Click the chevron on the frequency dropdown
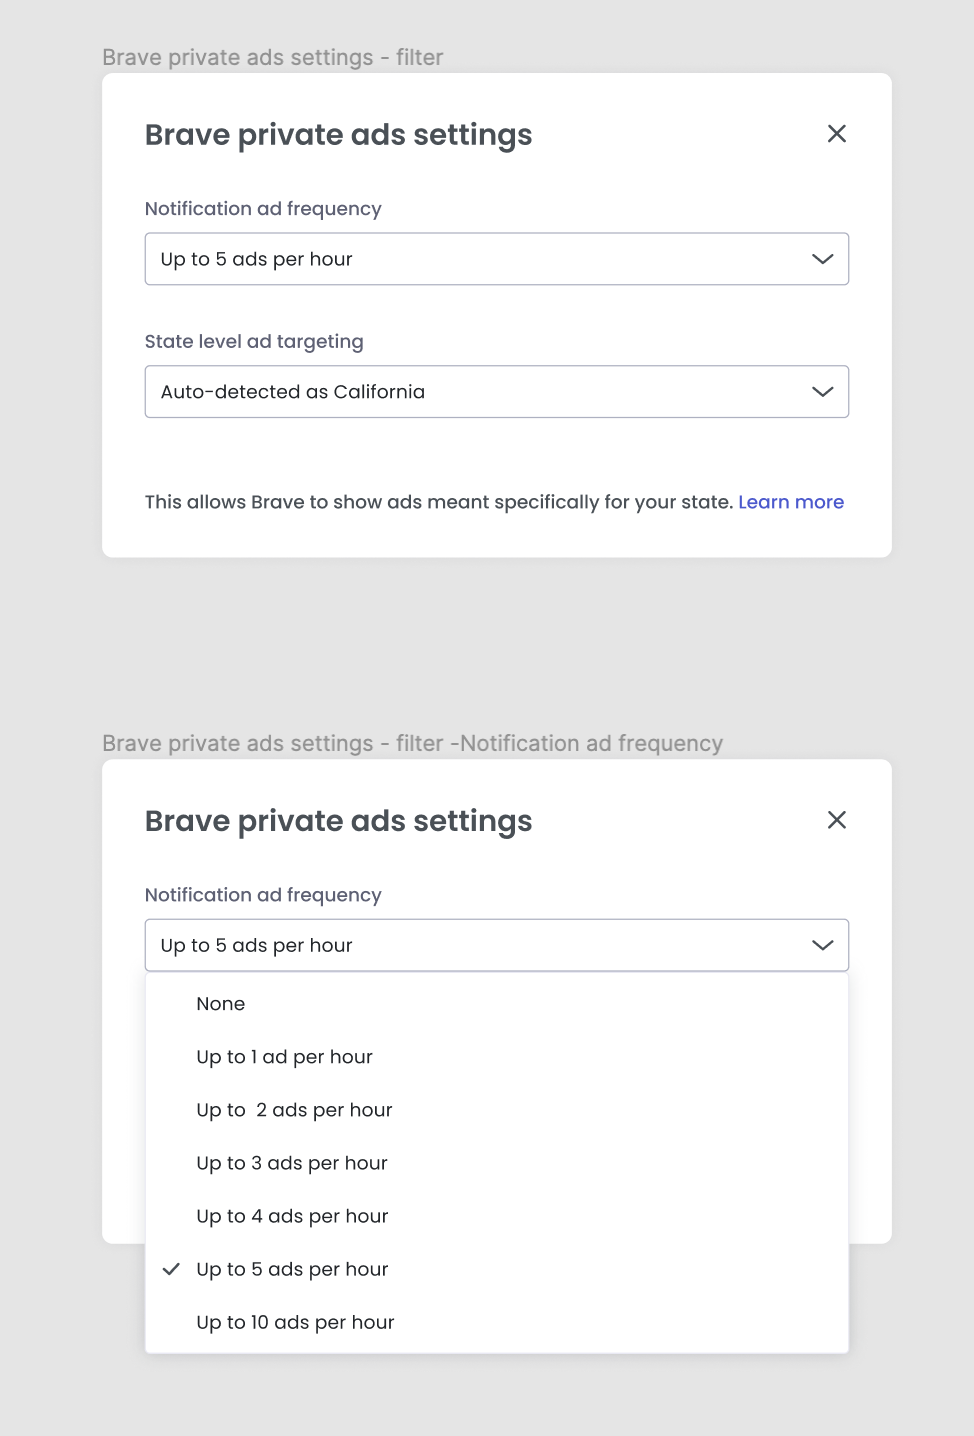974x1436 pixels. click(822, 258)
